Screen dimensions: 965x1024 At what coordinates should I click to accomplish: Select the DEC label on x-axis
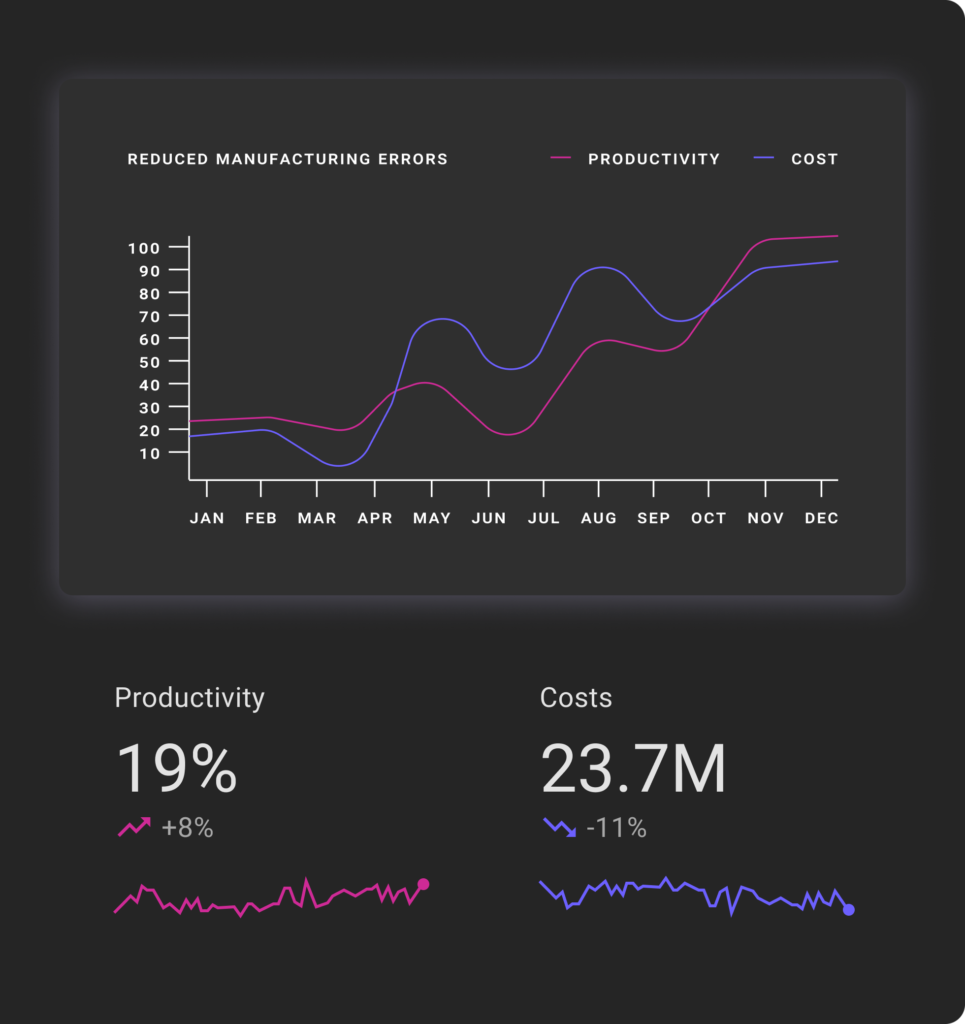pyautogui.click(x=821, y=518)
